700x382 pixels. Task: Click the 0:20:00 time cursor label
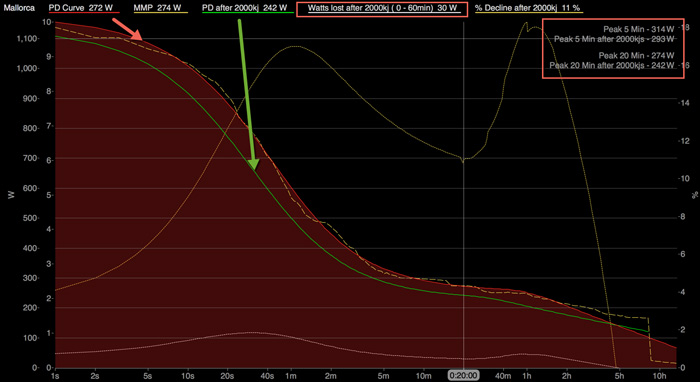click(464, 376)
